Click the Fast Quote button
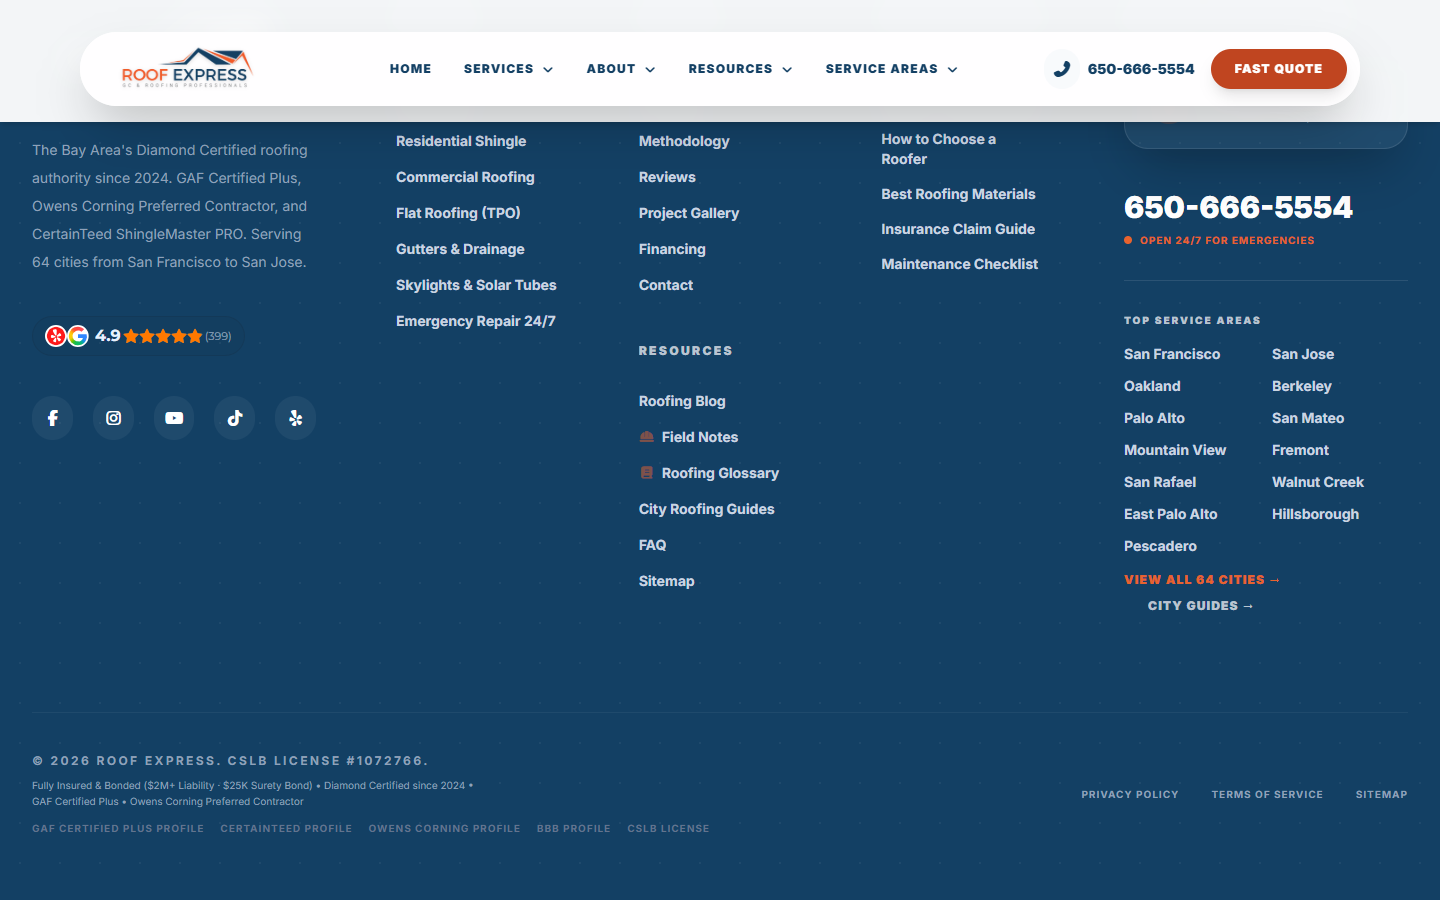The image size is (1440, 900). point(1278,69)
